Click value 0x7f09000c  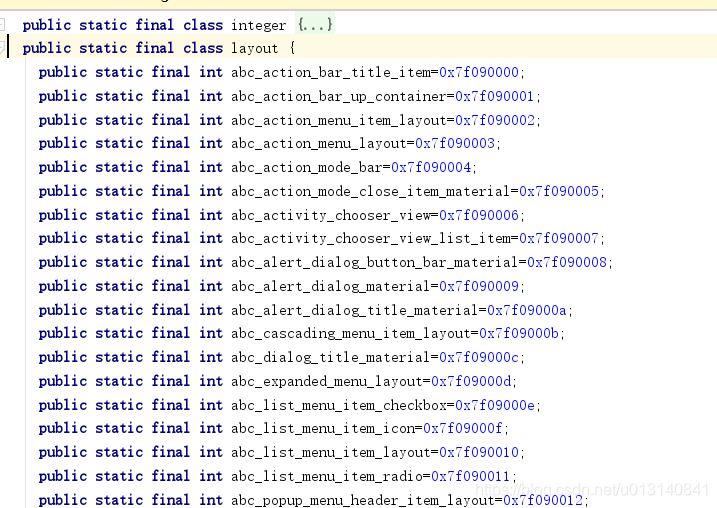[479, 357]
